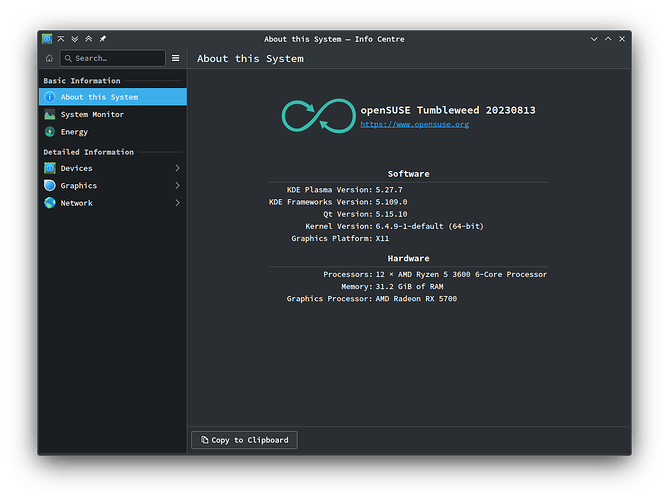Open the https://www.opensuse.org link

pyautogui.click(x=415, y=124)
